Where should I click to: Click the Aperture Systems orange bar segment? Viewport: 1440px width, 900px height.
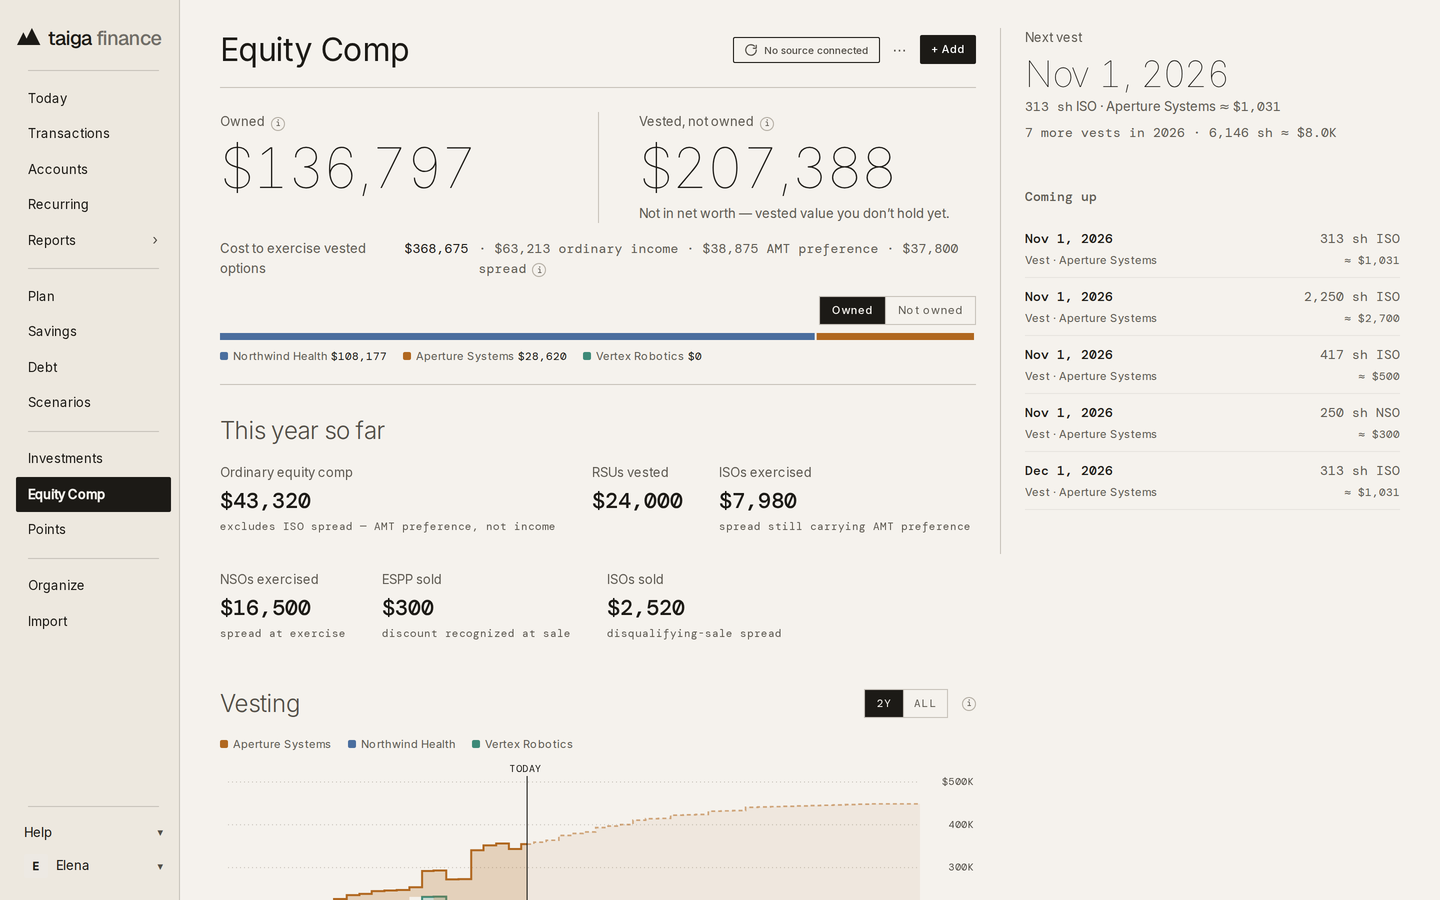click(x=895, y=337)
